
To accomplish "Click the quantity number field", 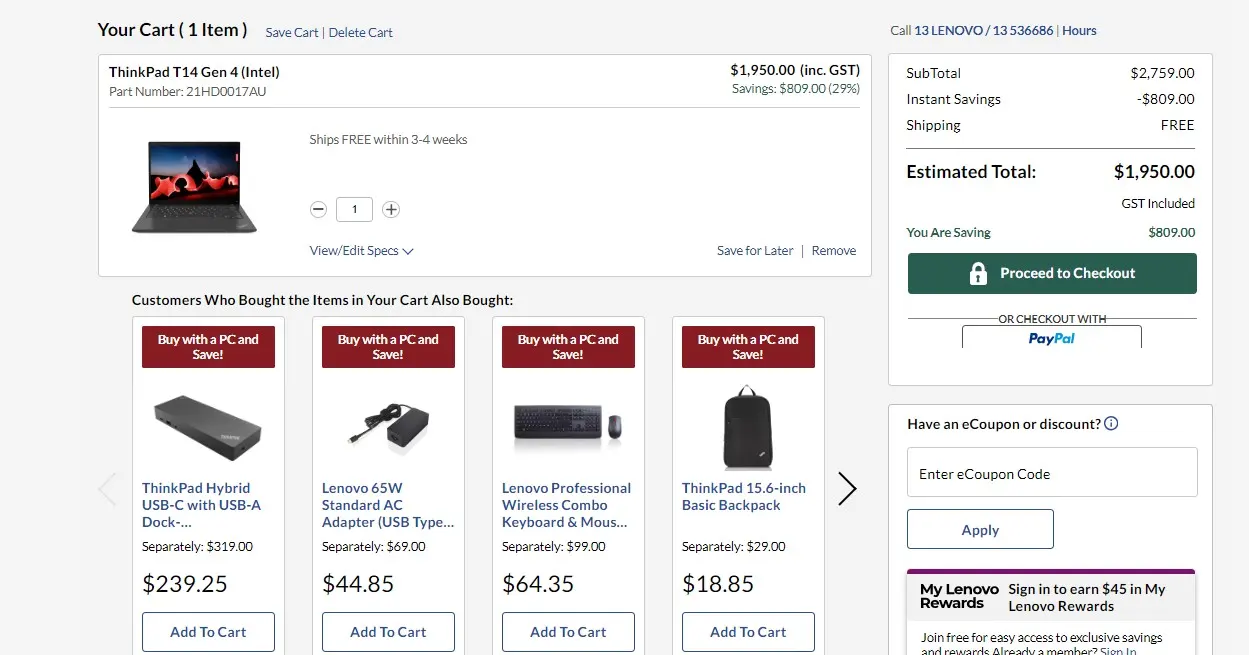I will point(355,210).
